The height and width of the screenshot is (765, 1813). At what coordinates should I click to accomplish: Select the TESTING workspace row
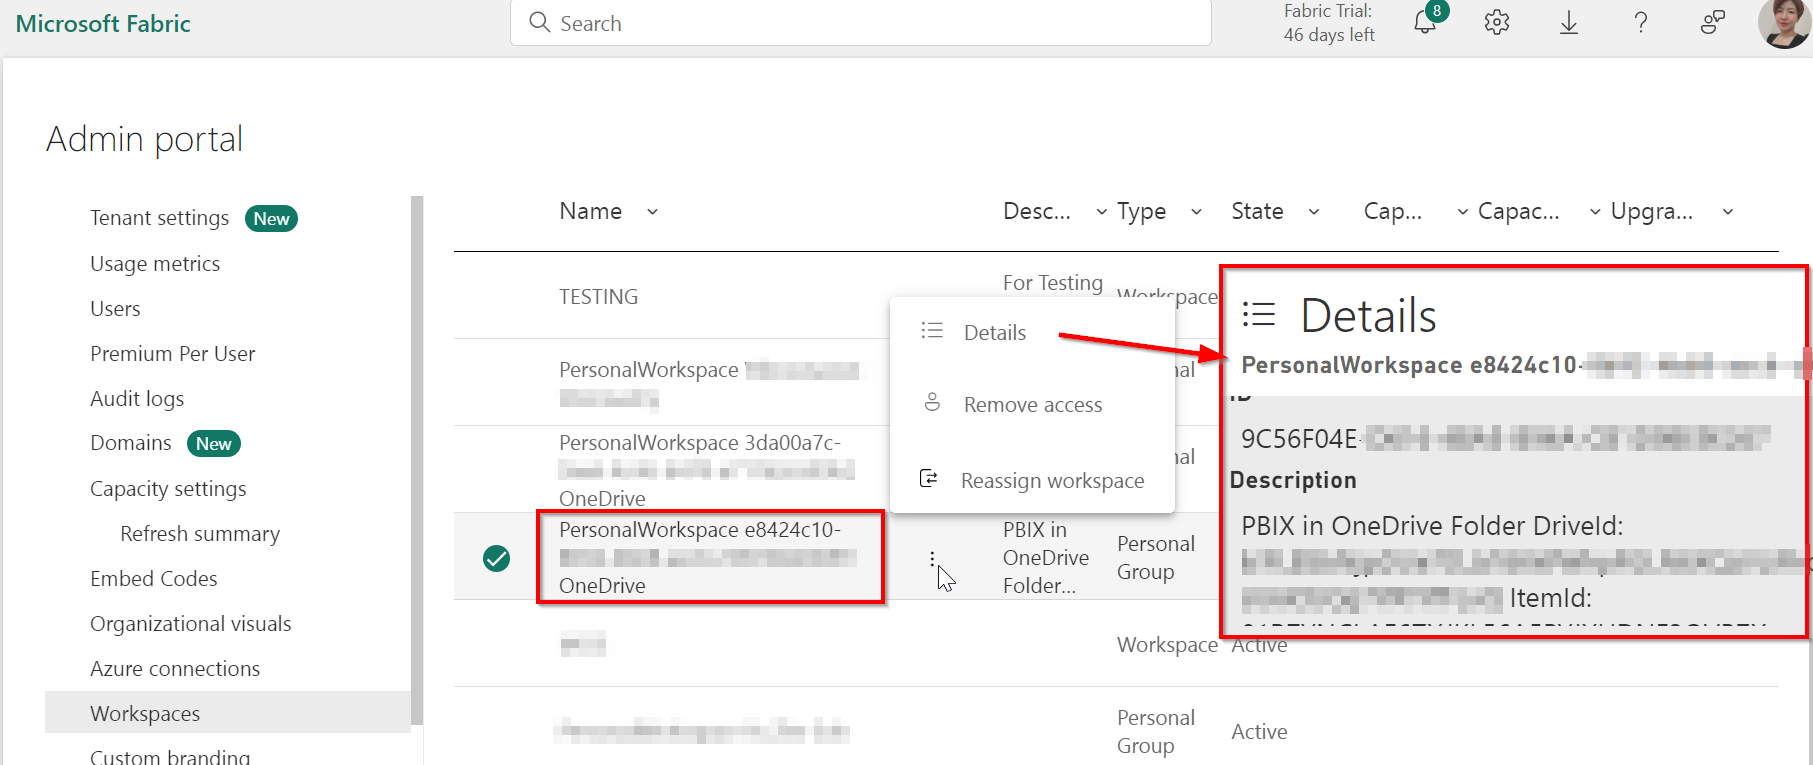point(598,297)
